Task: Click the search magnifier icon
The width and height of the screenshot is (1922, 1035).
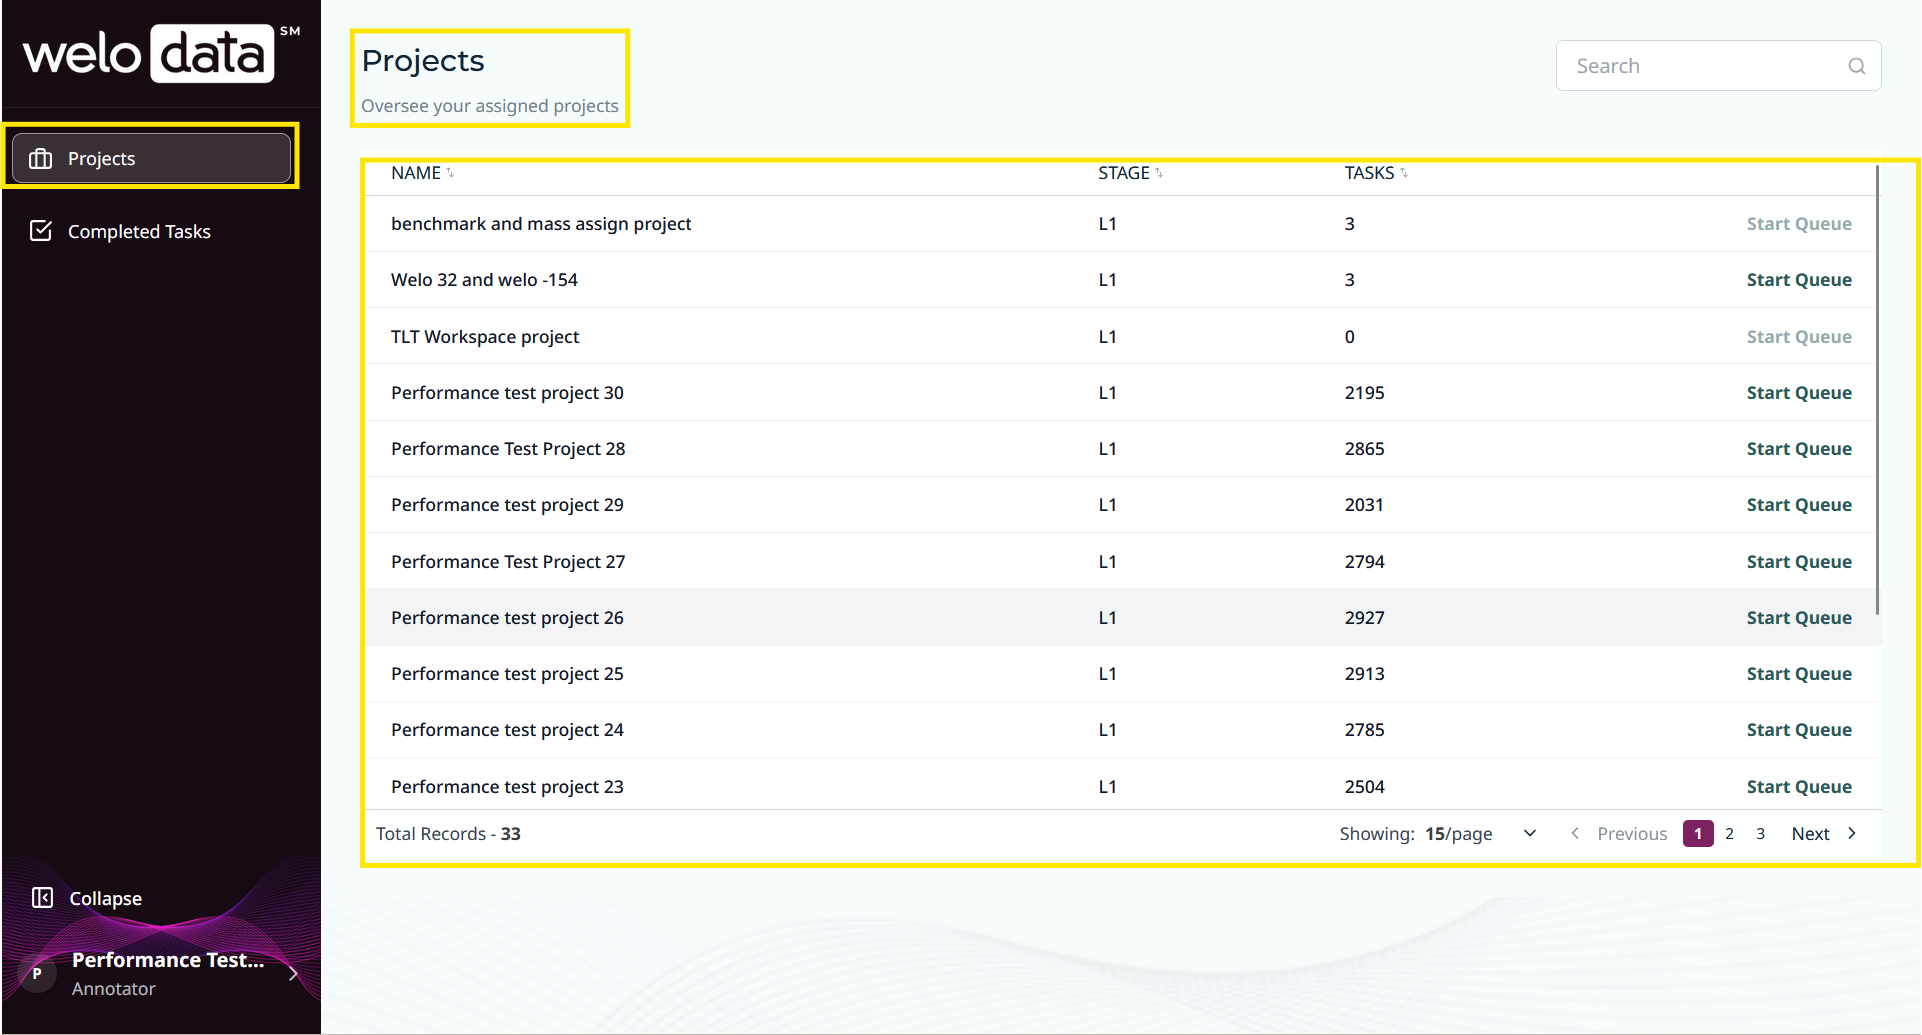Action: (1857, 66)
